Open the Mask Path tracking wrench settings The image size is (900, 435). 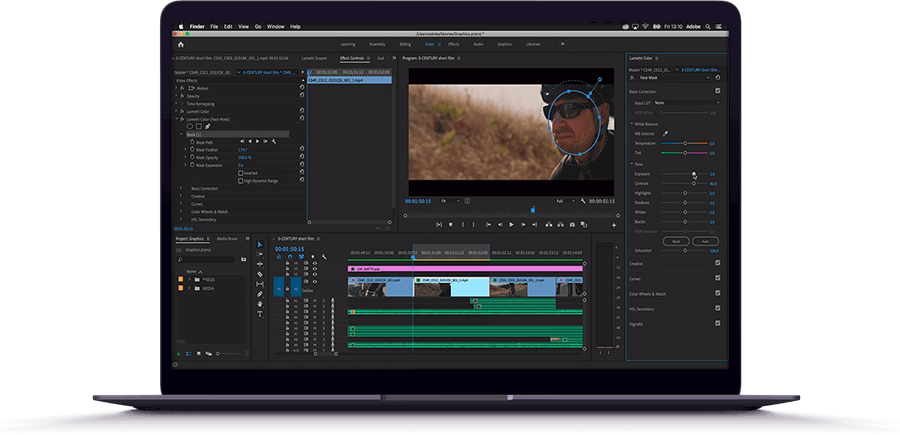click(x=274, y=141)
